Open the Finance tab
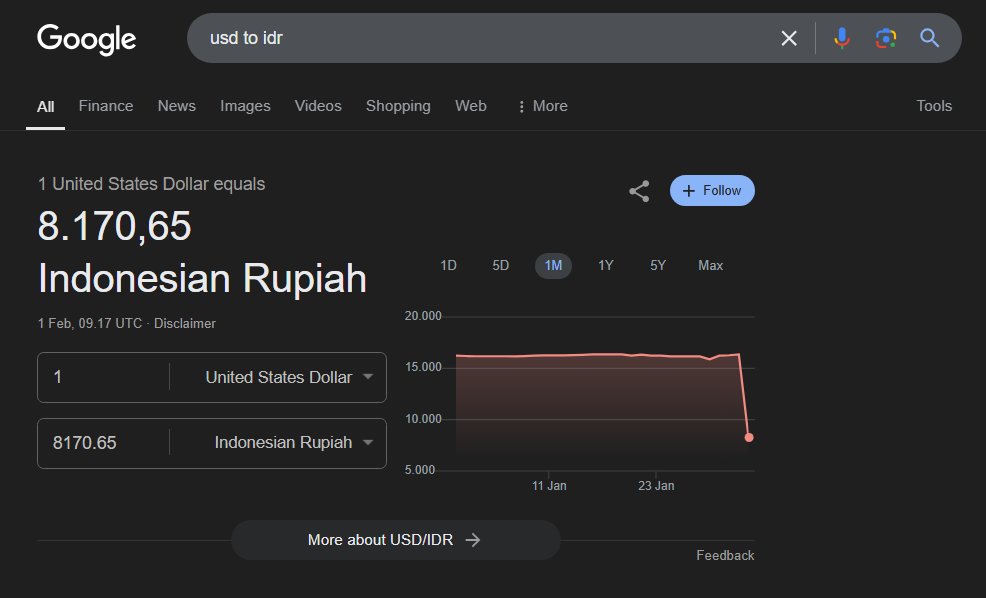 coord(106,106)
